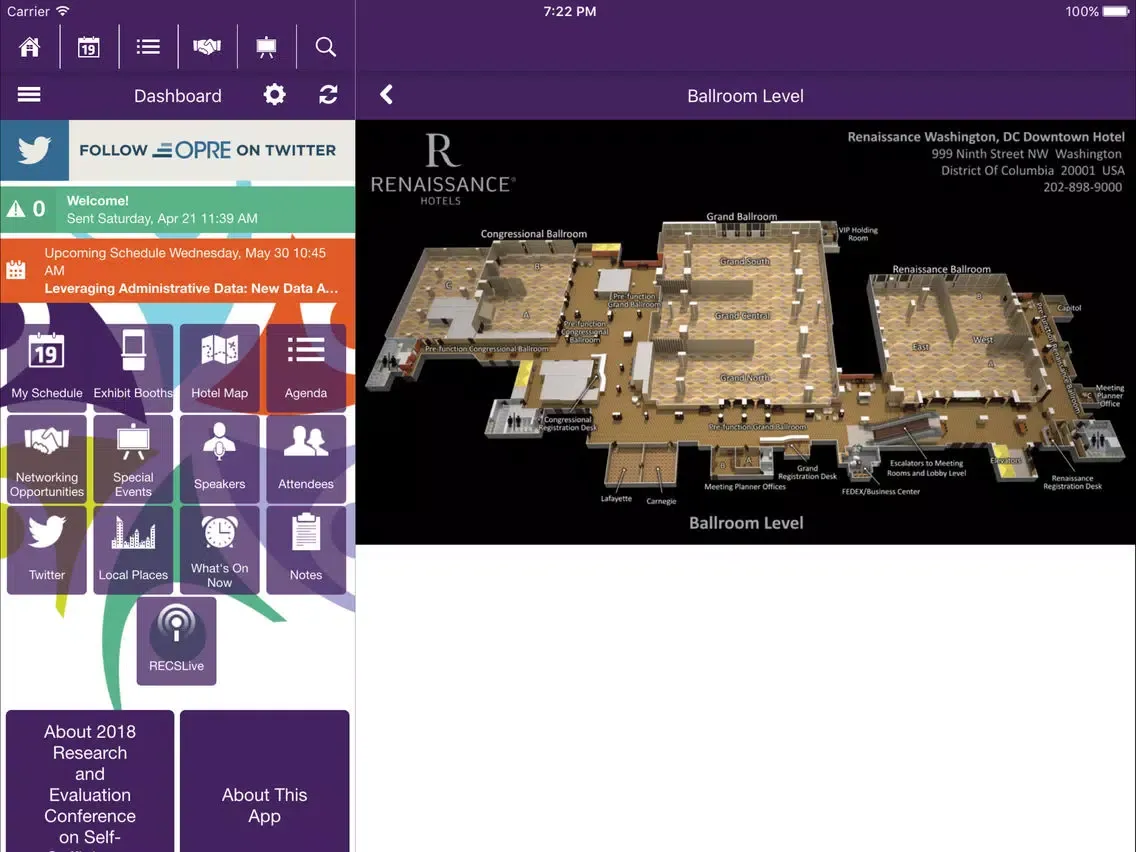This screenshot has width=1136, height=852.
Task: Tap the Follow OPRE on Twitter banner
Action: 178,150
